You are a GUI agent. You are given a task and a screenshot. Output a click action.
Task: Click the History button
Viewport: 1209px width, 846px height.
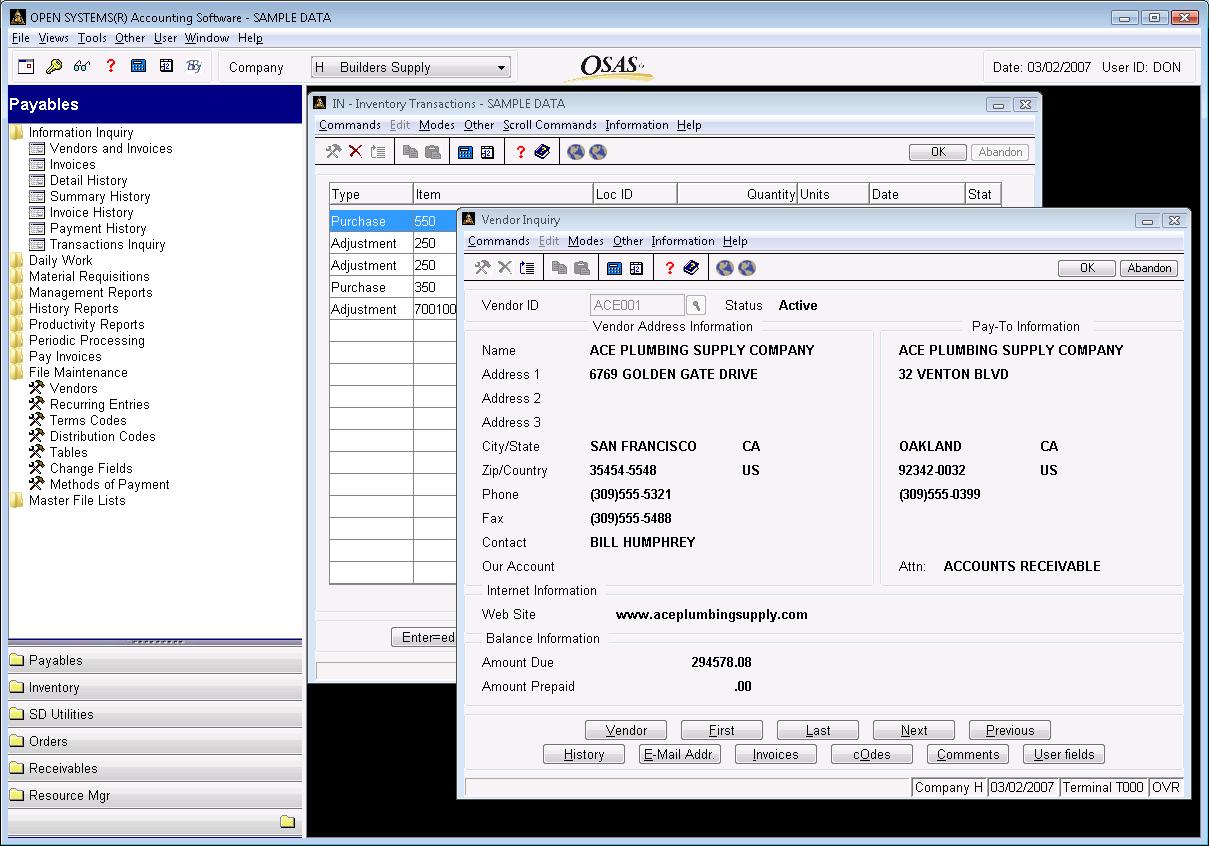coord(584,754)
